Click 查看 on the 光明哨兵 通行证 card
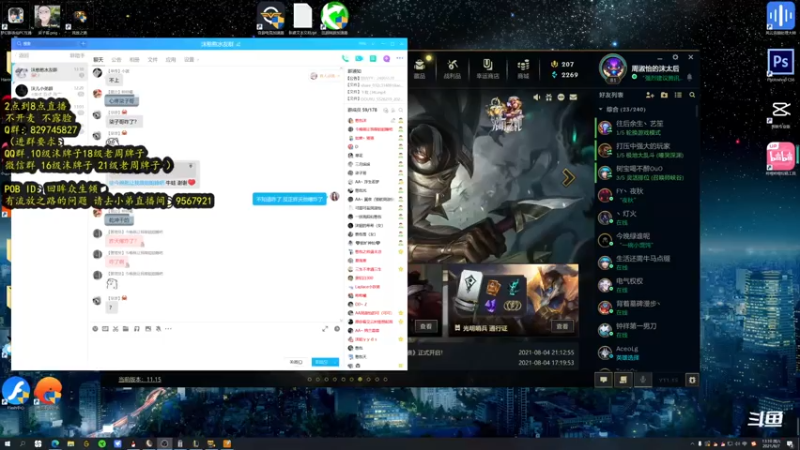 562,326
